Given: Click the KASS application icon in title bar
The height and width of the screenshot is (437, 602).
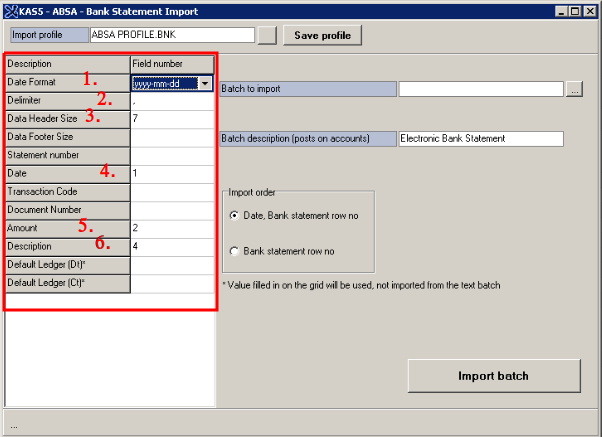Looking at the screenshot, I should coord(11,12).
